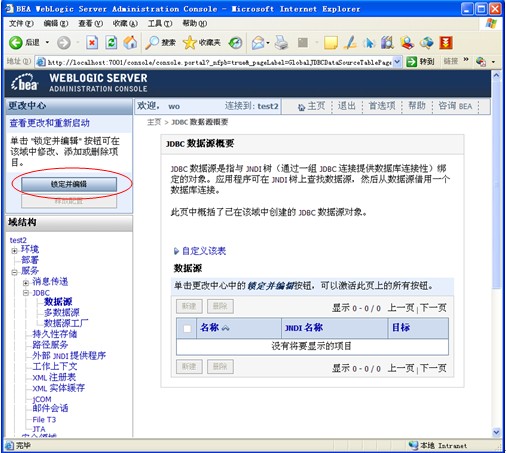This screenshot has height=453, width=506.
Task: Click the Stop loading icon
Action: 92,42
